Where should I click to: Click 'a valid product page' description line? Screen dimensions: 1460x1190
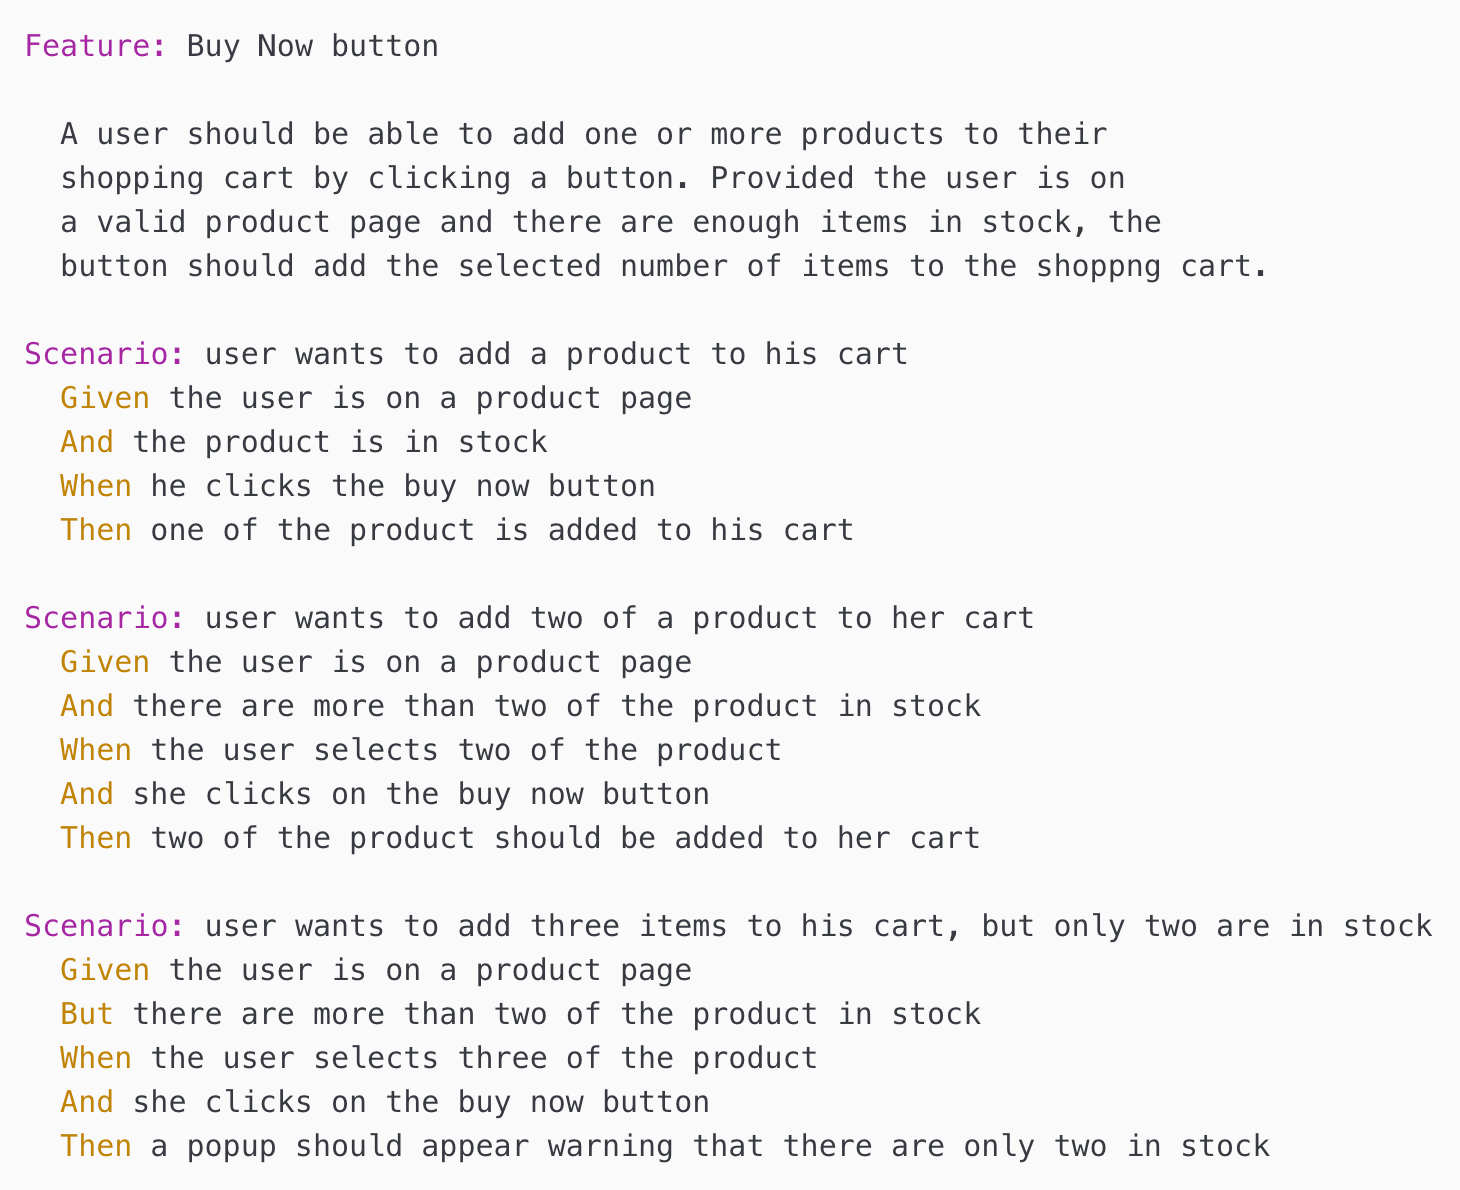(611, 222)
